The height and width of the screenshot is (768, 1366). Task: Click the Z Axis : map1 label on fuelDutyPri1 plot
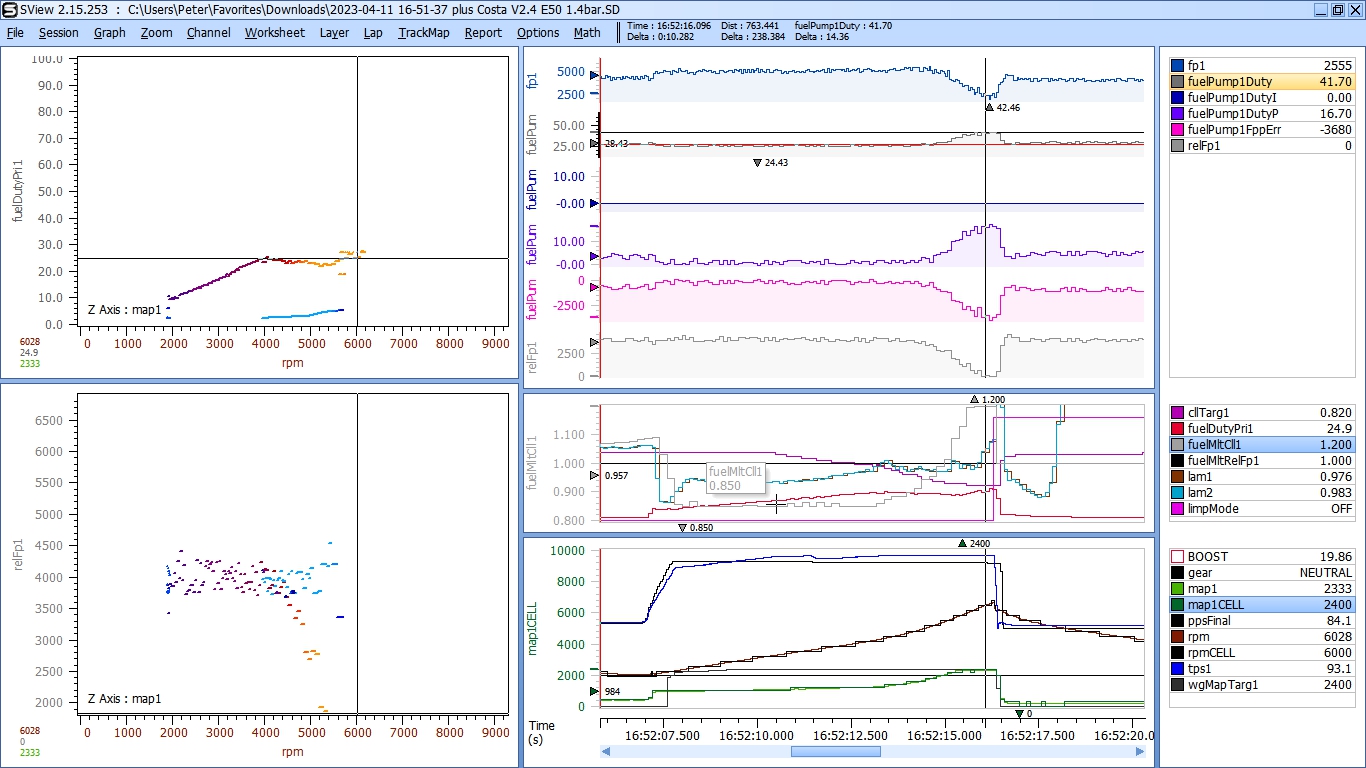[x=124, y=310]
